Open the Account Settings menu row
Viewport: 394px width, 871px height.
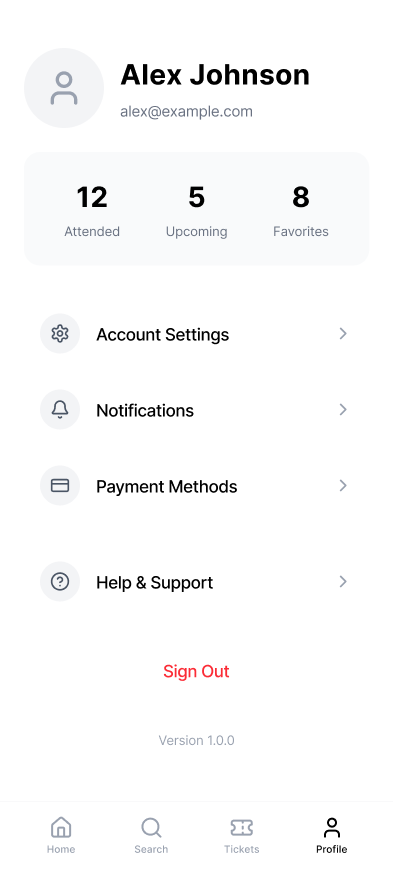tap(196, 334)
